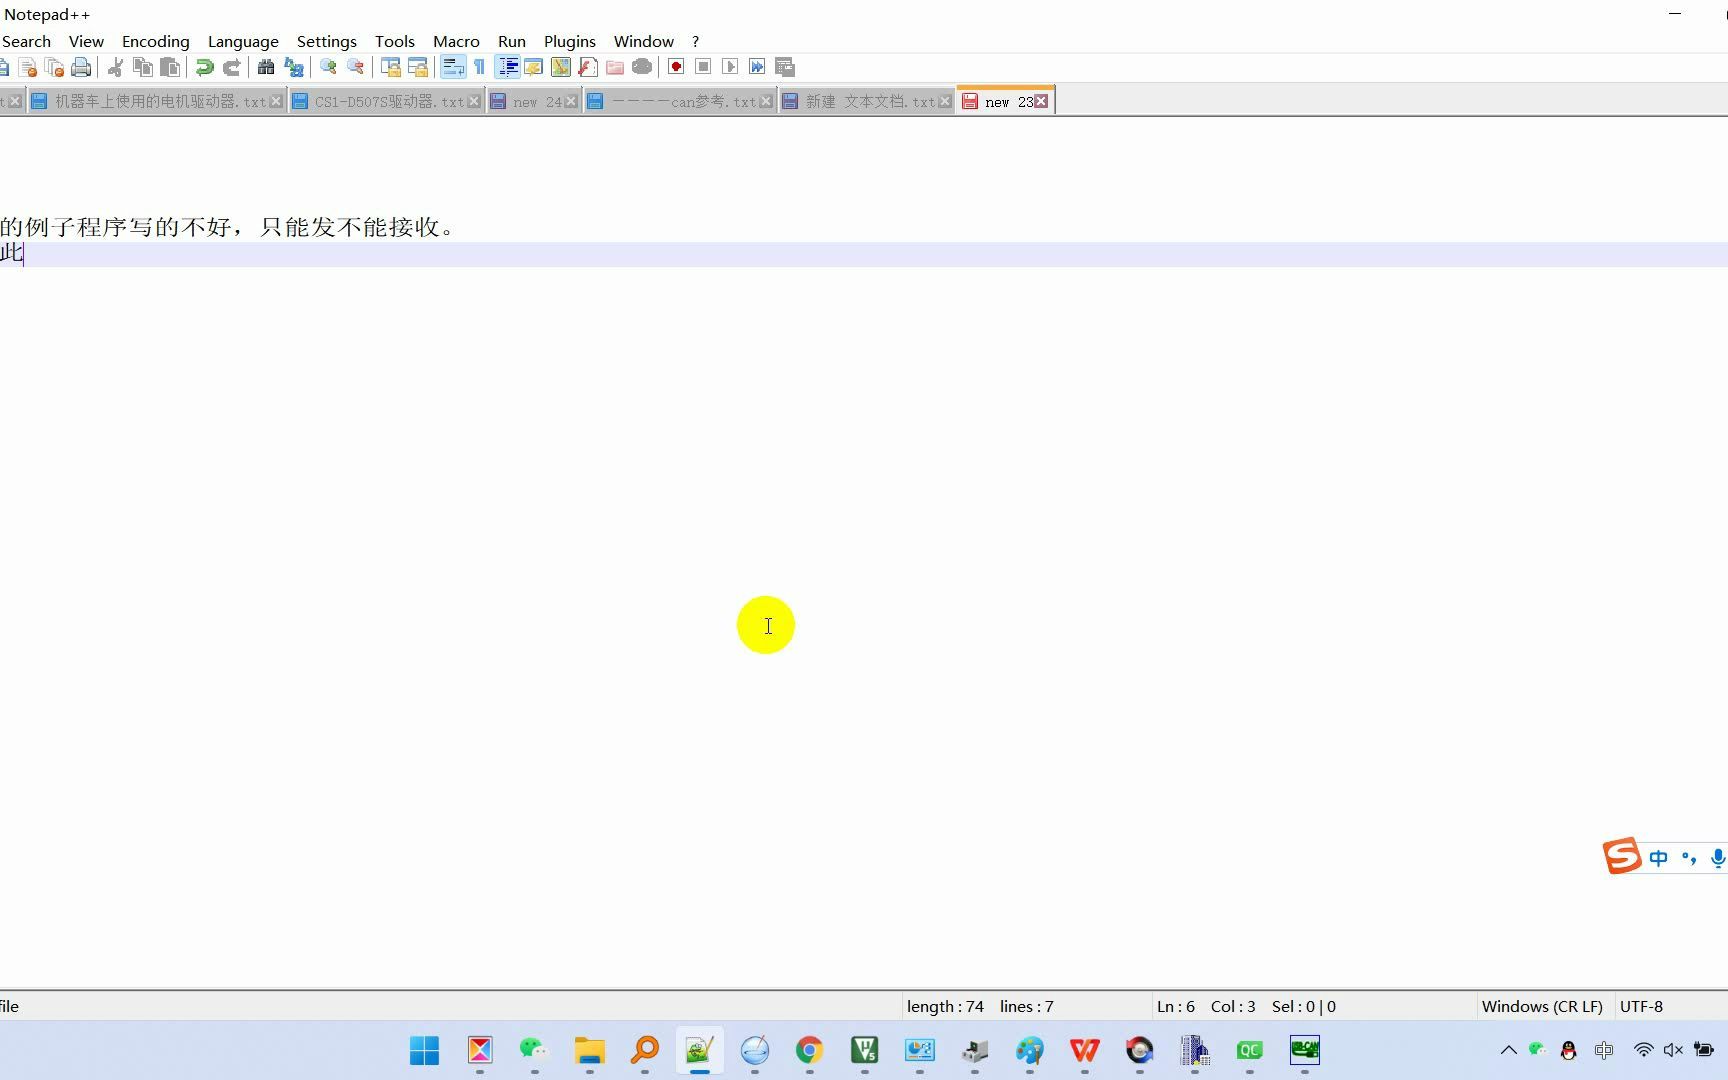Undo the last edit with the toolbar arrow

pos(204,66)
